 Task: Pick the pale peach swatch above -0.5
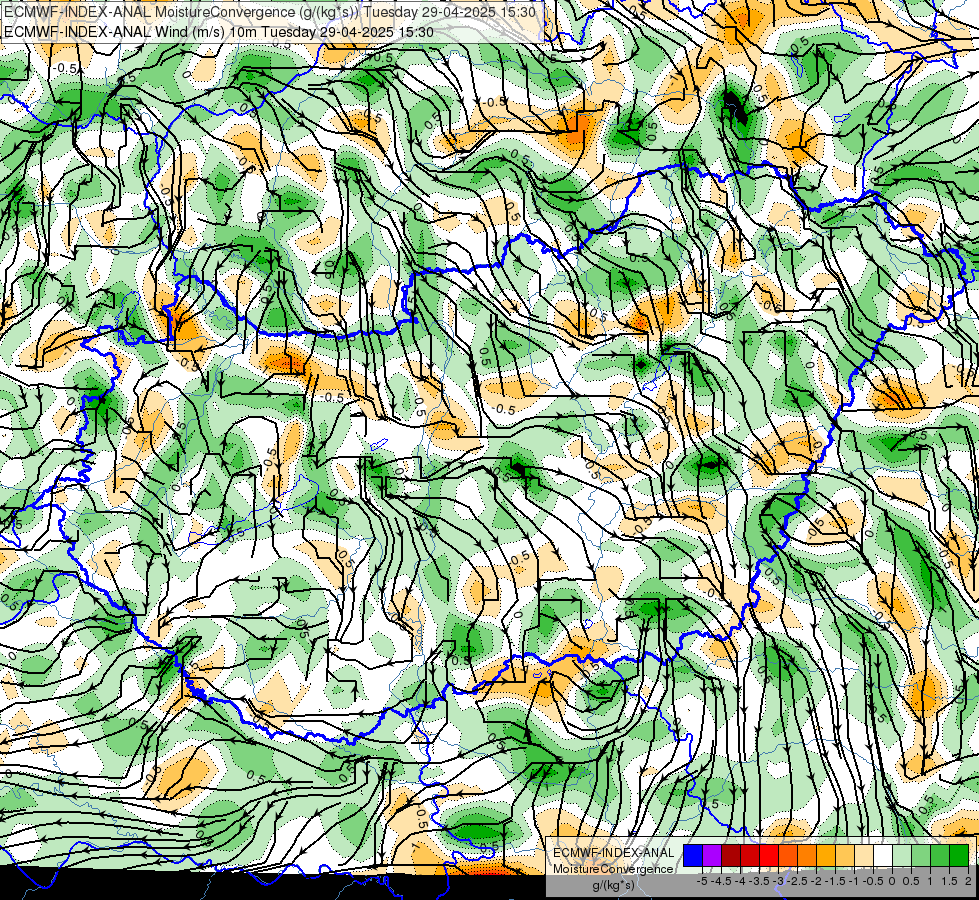click(864, 855)
